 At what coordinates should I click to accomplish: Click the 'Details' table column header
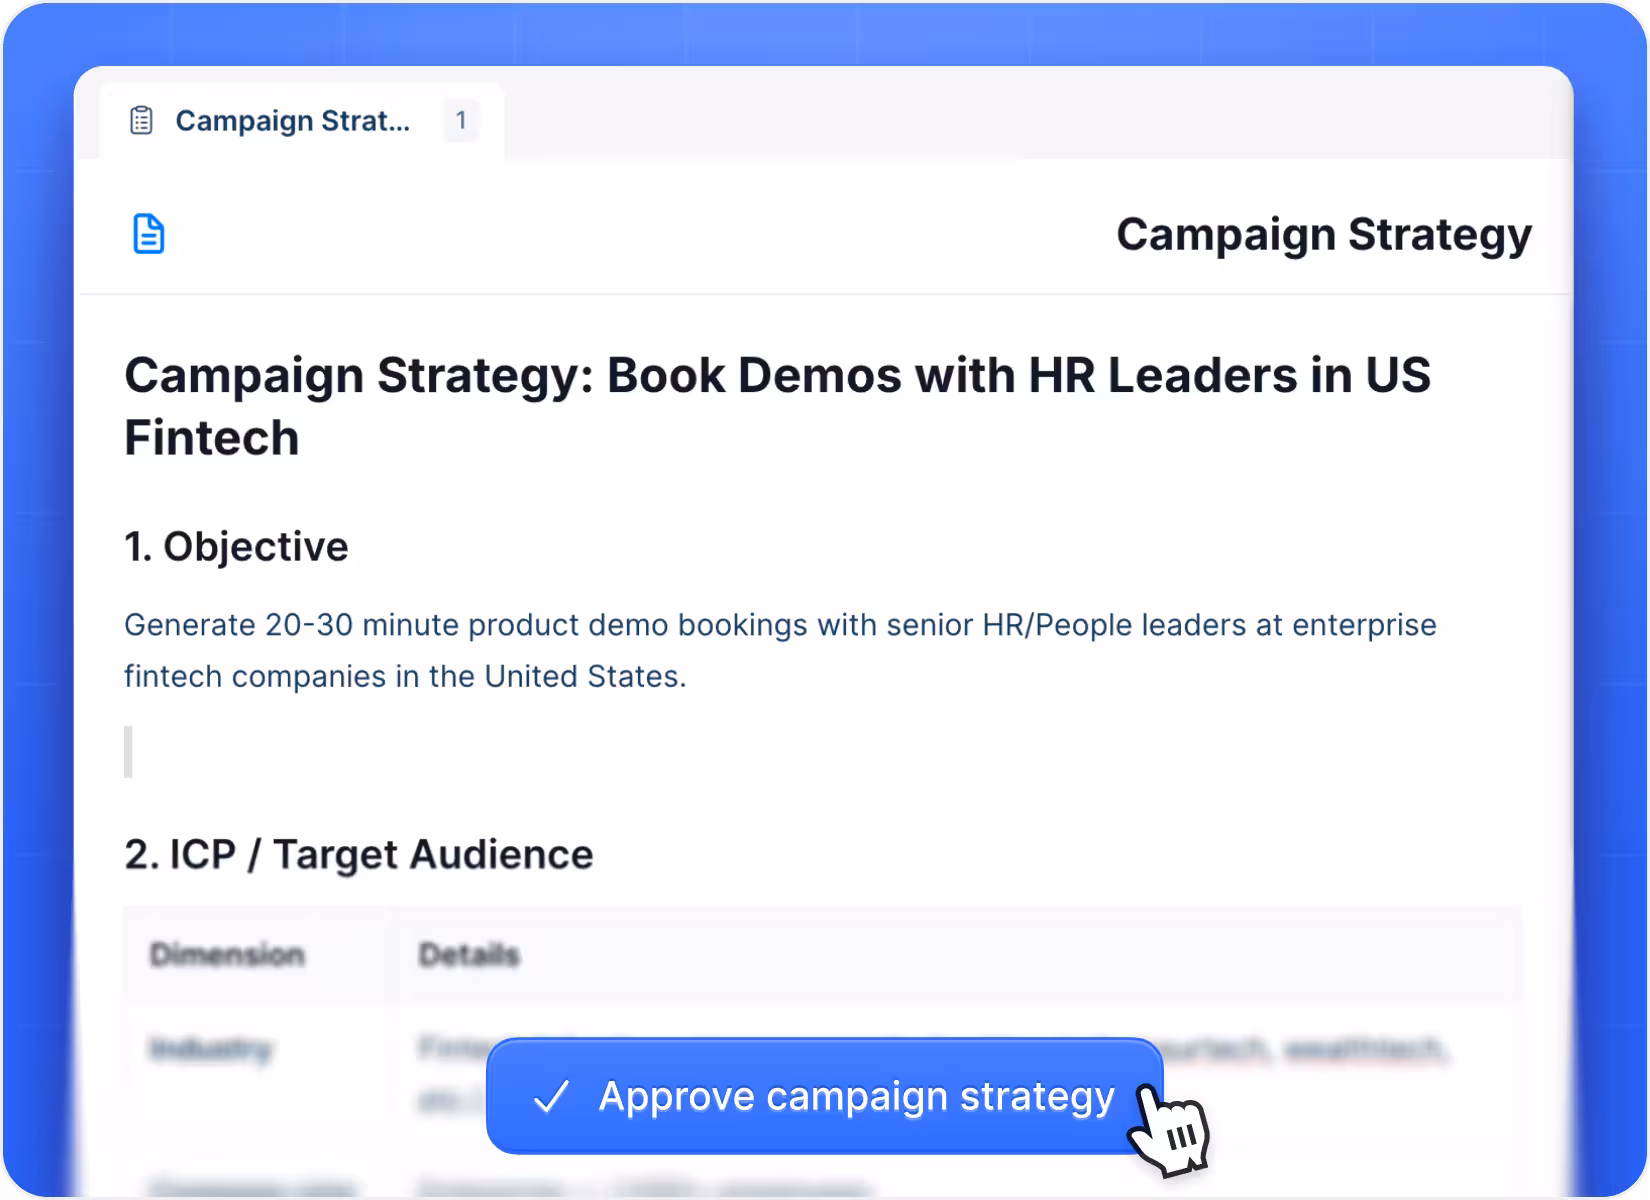point(469,955)
